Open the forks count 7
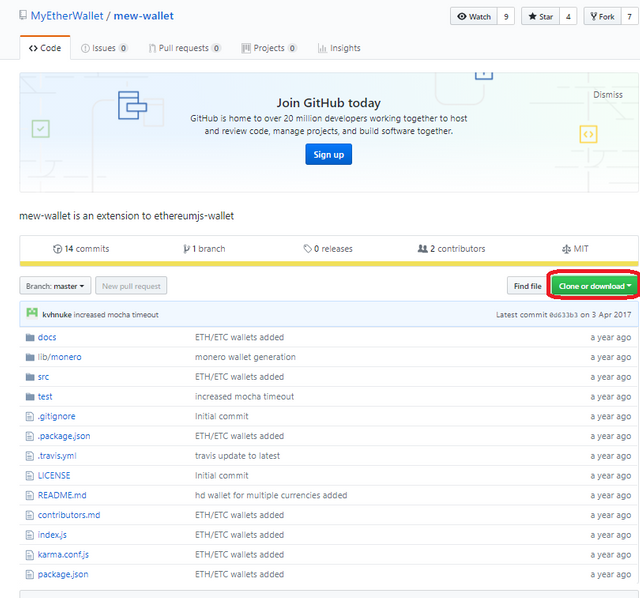640x598 pixels. tap(629, 16)
